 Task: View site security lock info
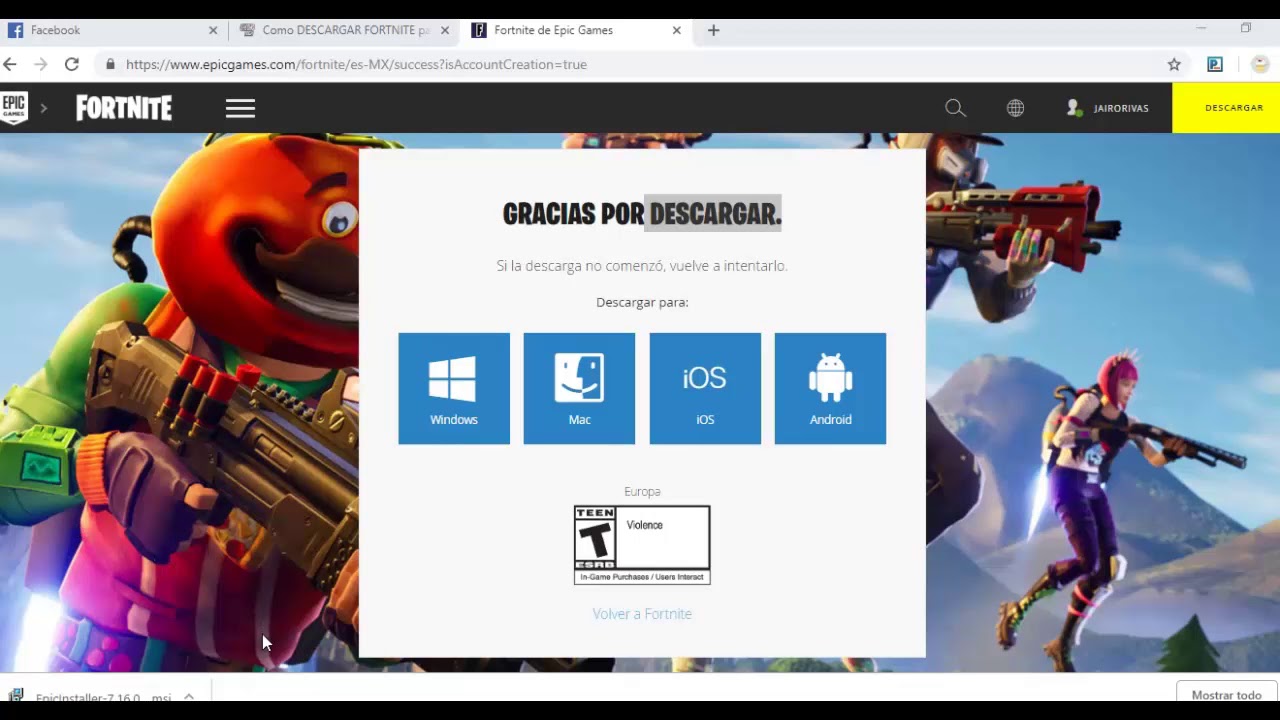[111, 64]
